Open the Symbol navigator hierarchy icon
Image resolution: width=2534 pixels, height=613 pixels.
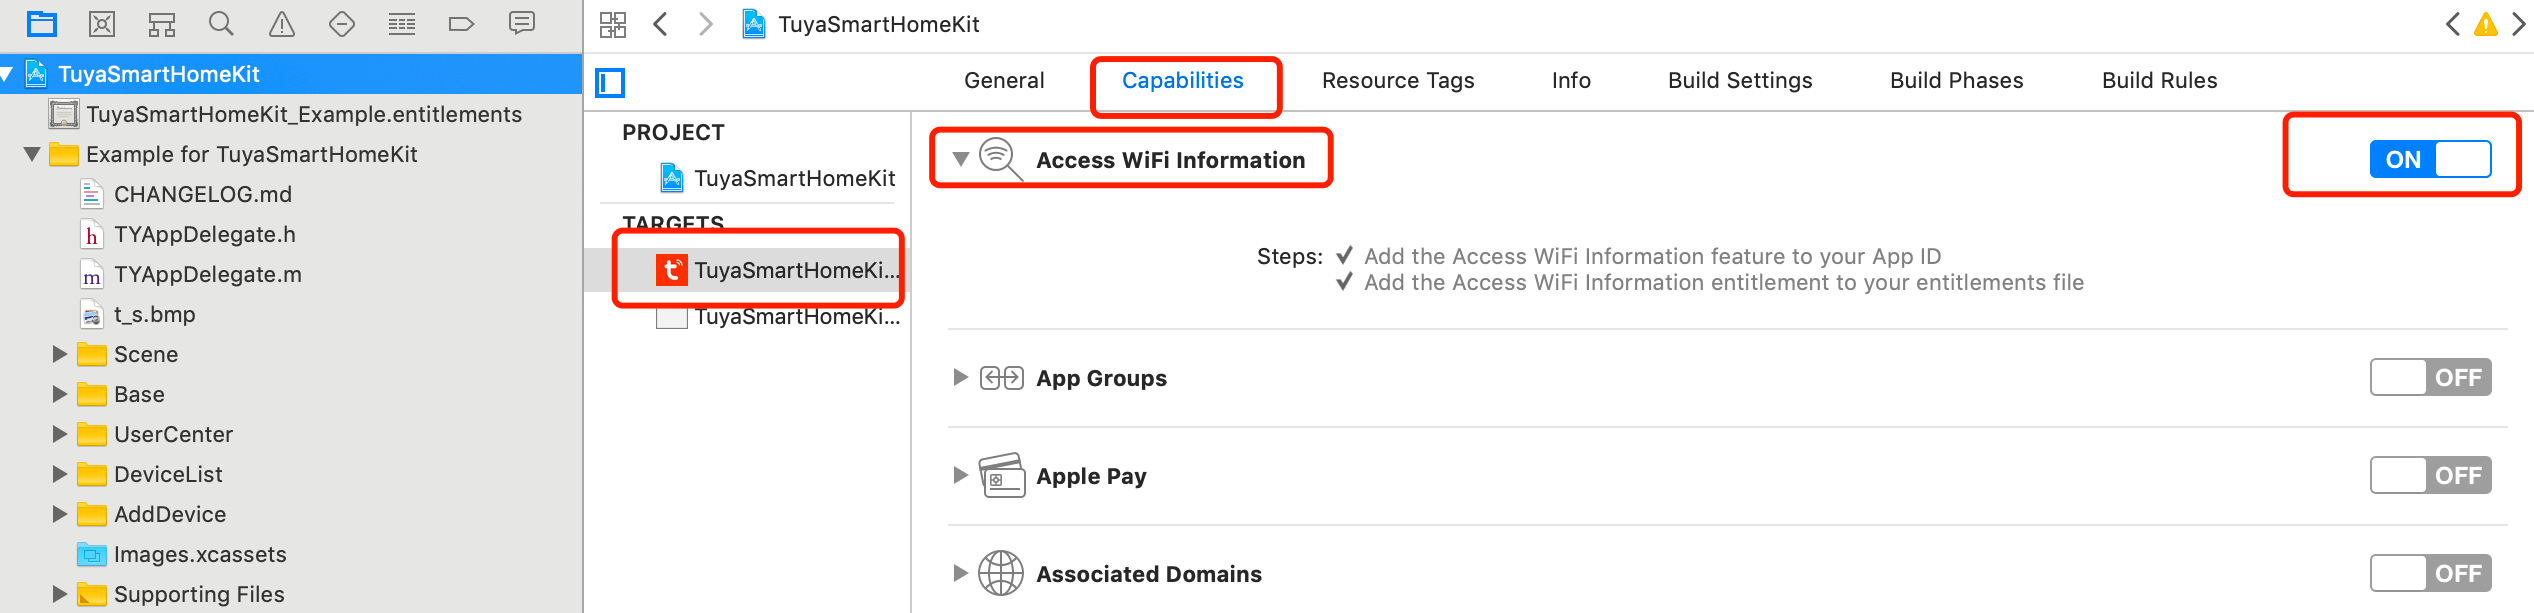[x=162, y=23]
